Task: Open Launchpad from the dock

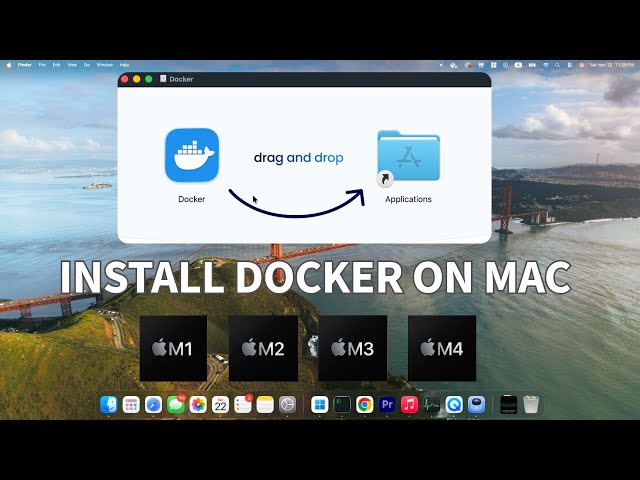Action: tap(131, 404)
